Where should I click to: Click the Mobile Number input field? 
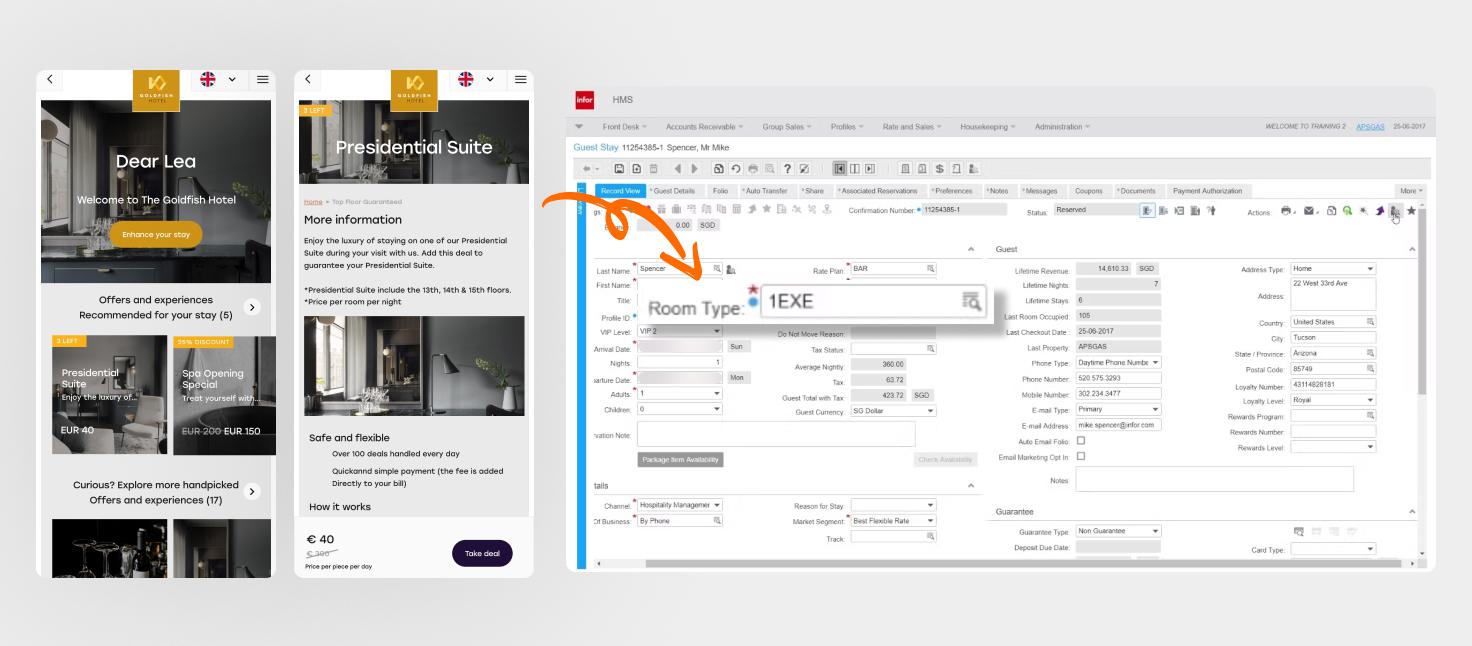point(1118,394)
